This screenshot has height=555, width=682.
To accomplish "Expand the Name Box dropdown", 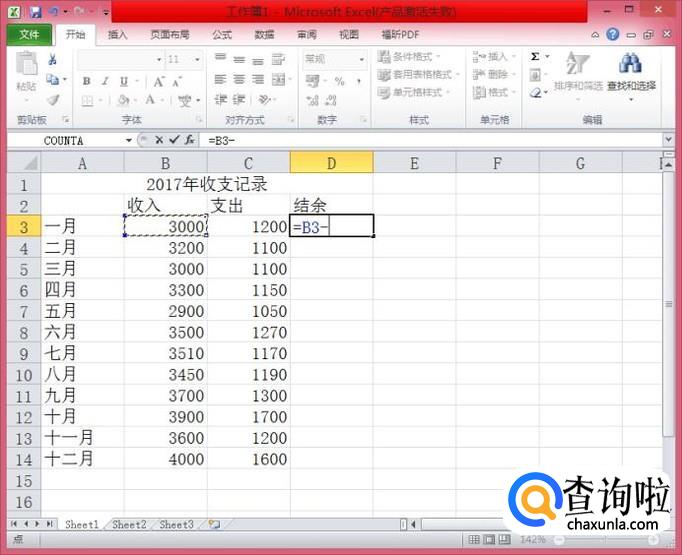I will tap(129, 140).
